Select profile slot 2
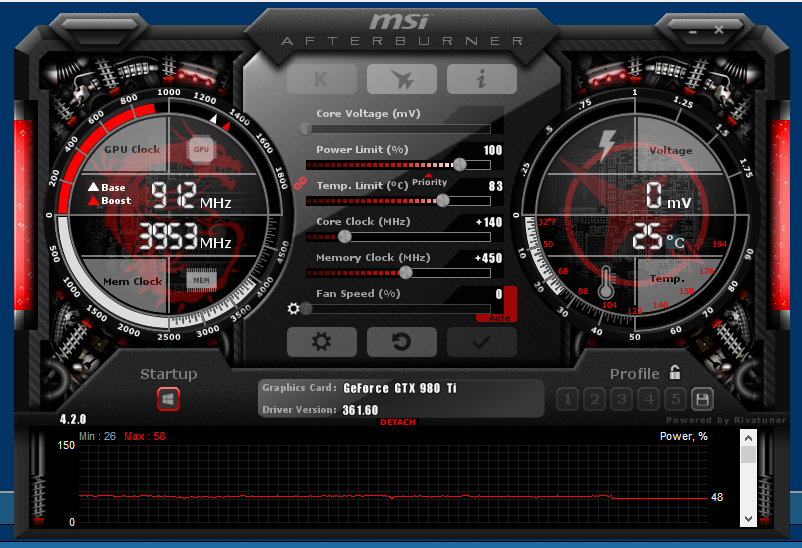The height and width of the screenshot is (548, 802). click(594, 399)
